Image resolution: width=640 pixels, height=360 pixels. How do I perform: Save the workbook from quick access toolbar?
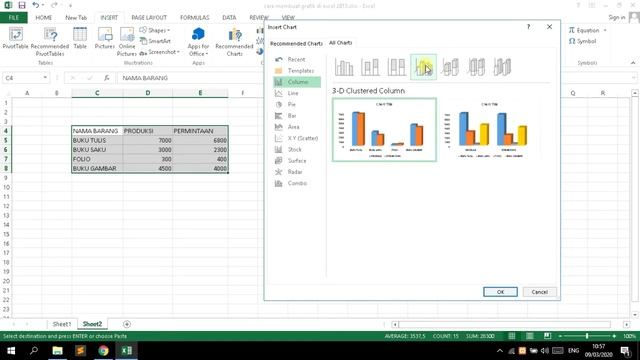[22, 5]
